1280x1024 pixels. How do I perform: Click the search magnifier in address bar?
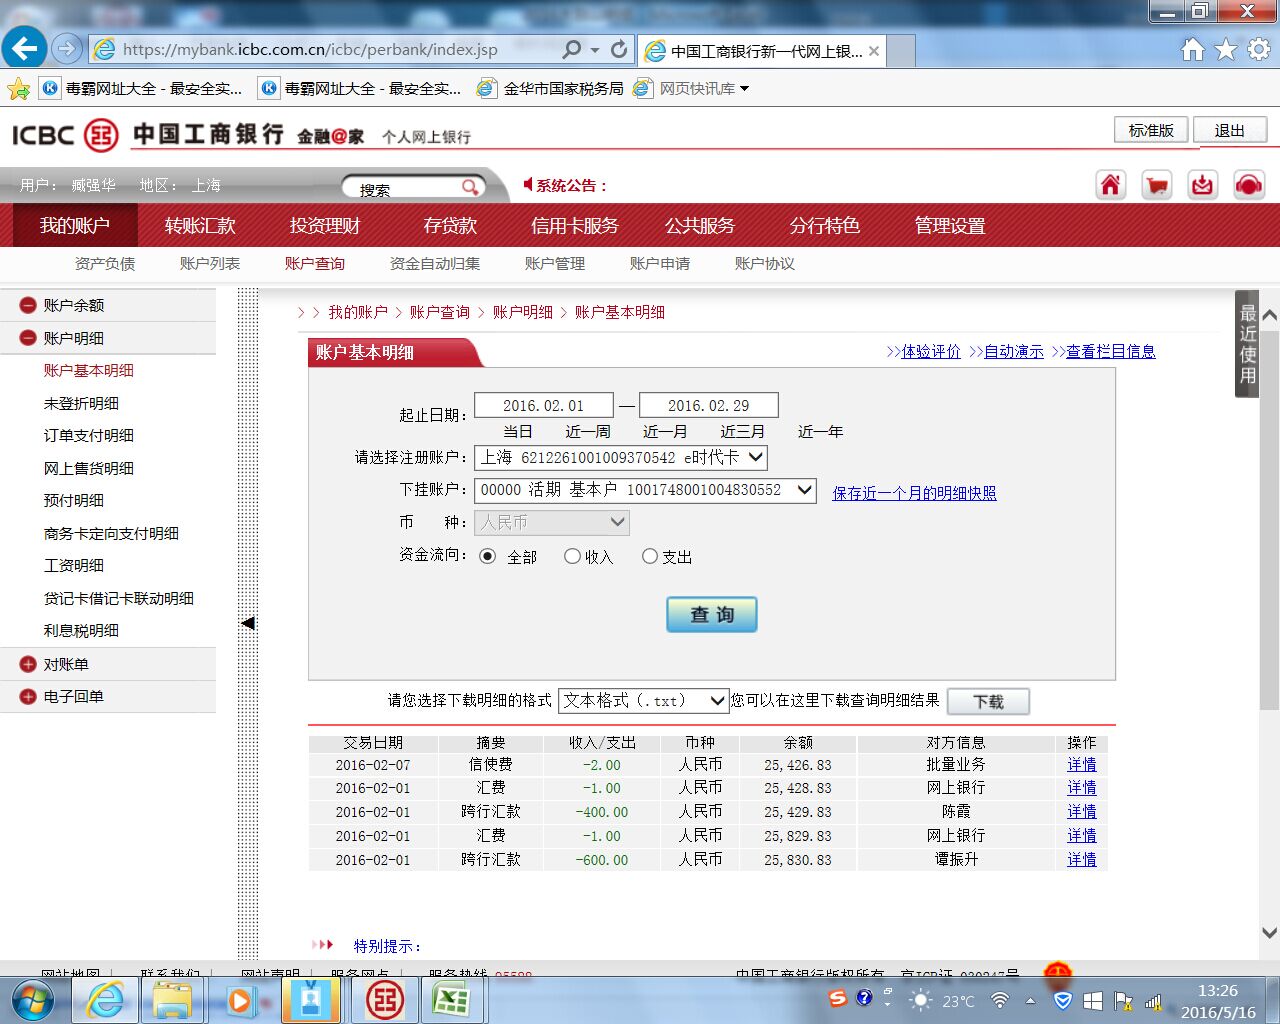572,49
